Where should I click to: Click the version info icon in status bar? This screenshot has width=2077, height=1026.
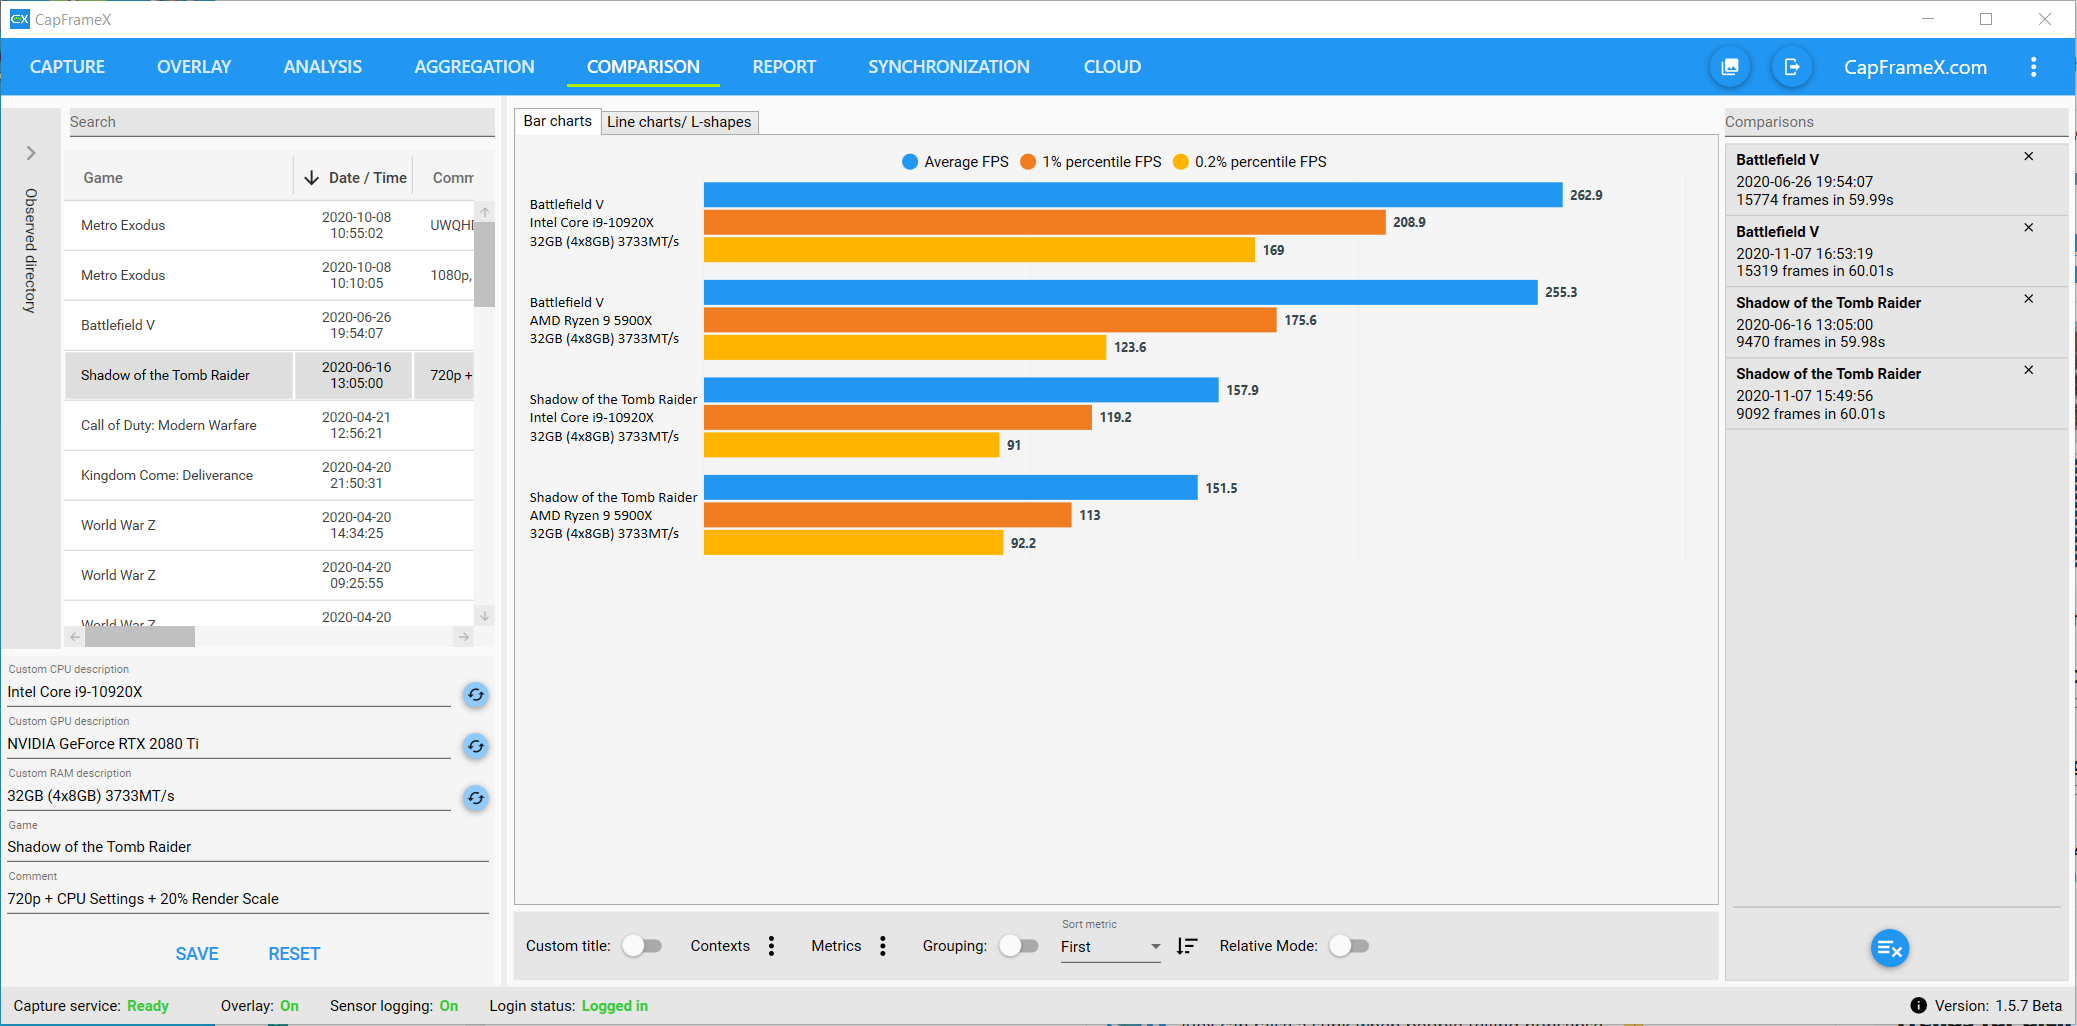(1918, 1005)
